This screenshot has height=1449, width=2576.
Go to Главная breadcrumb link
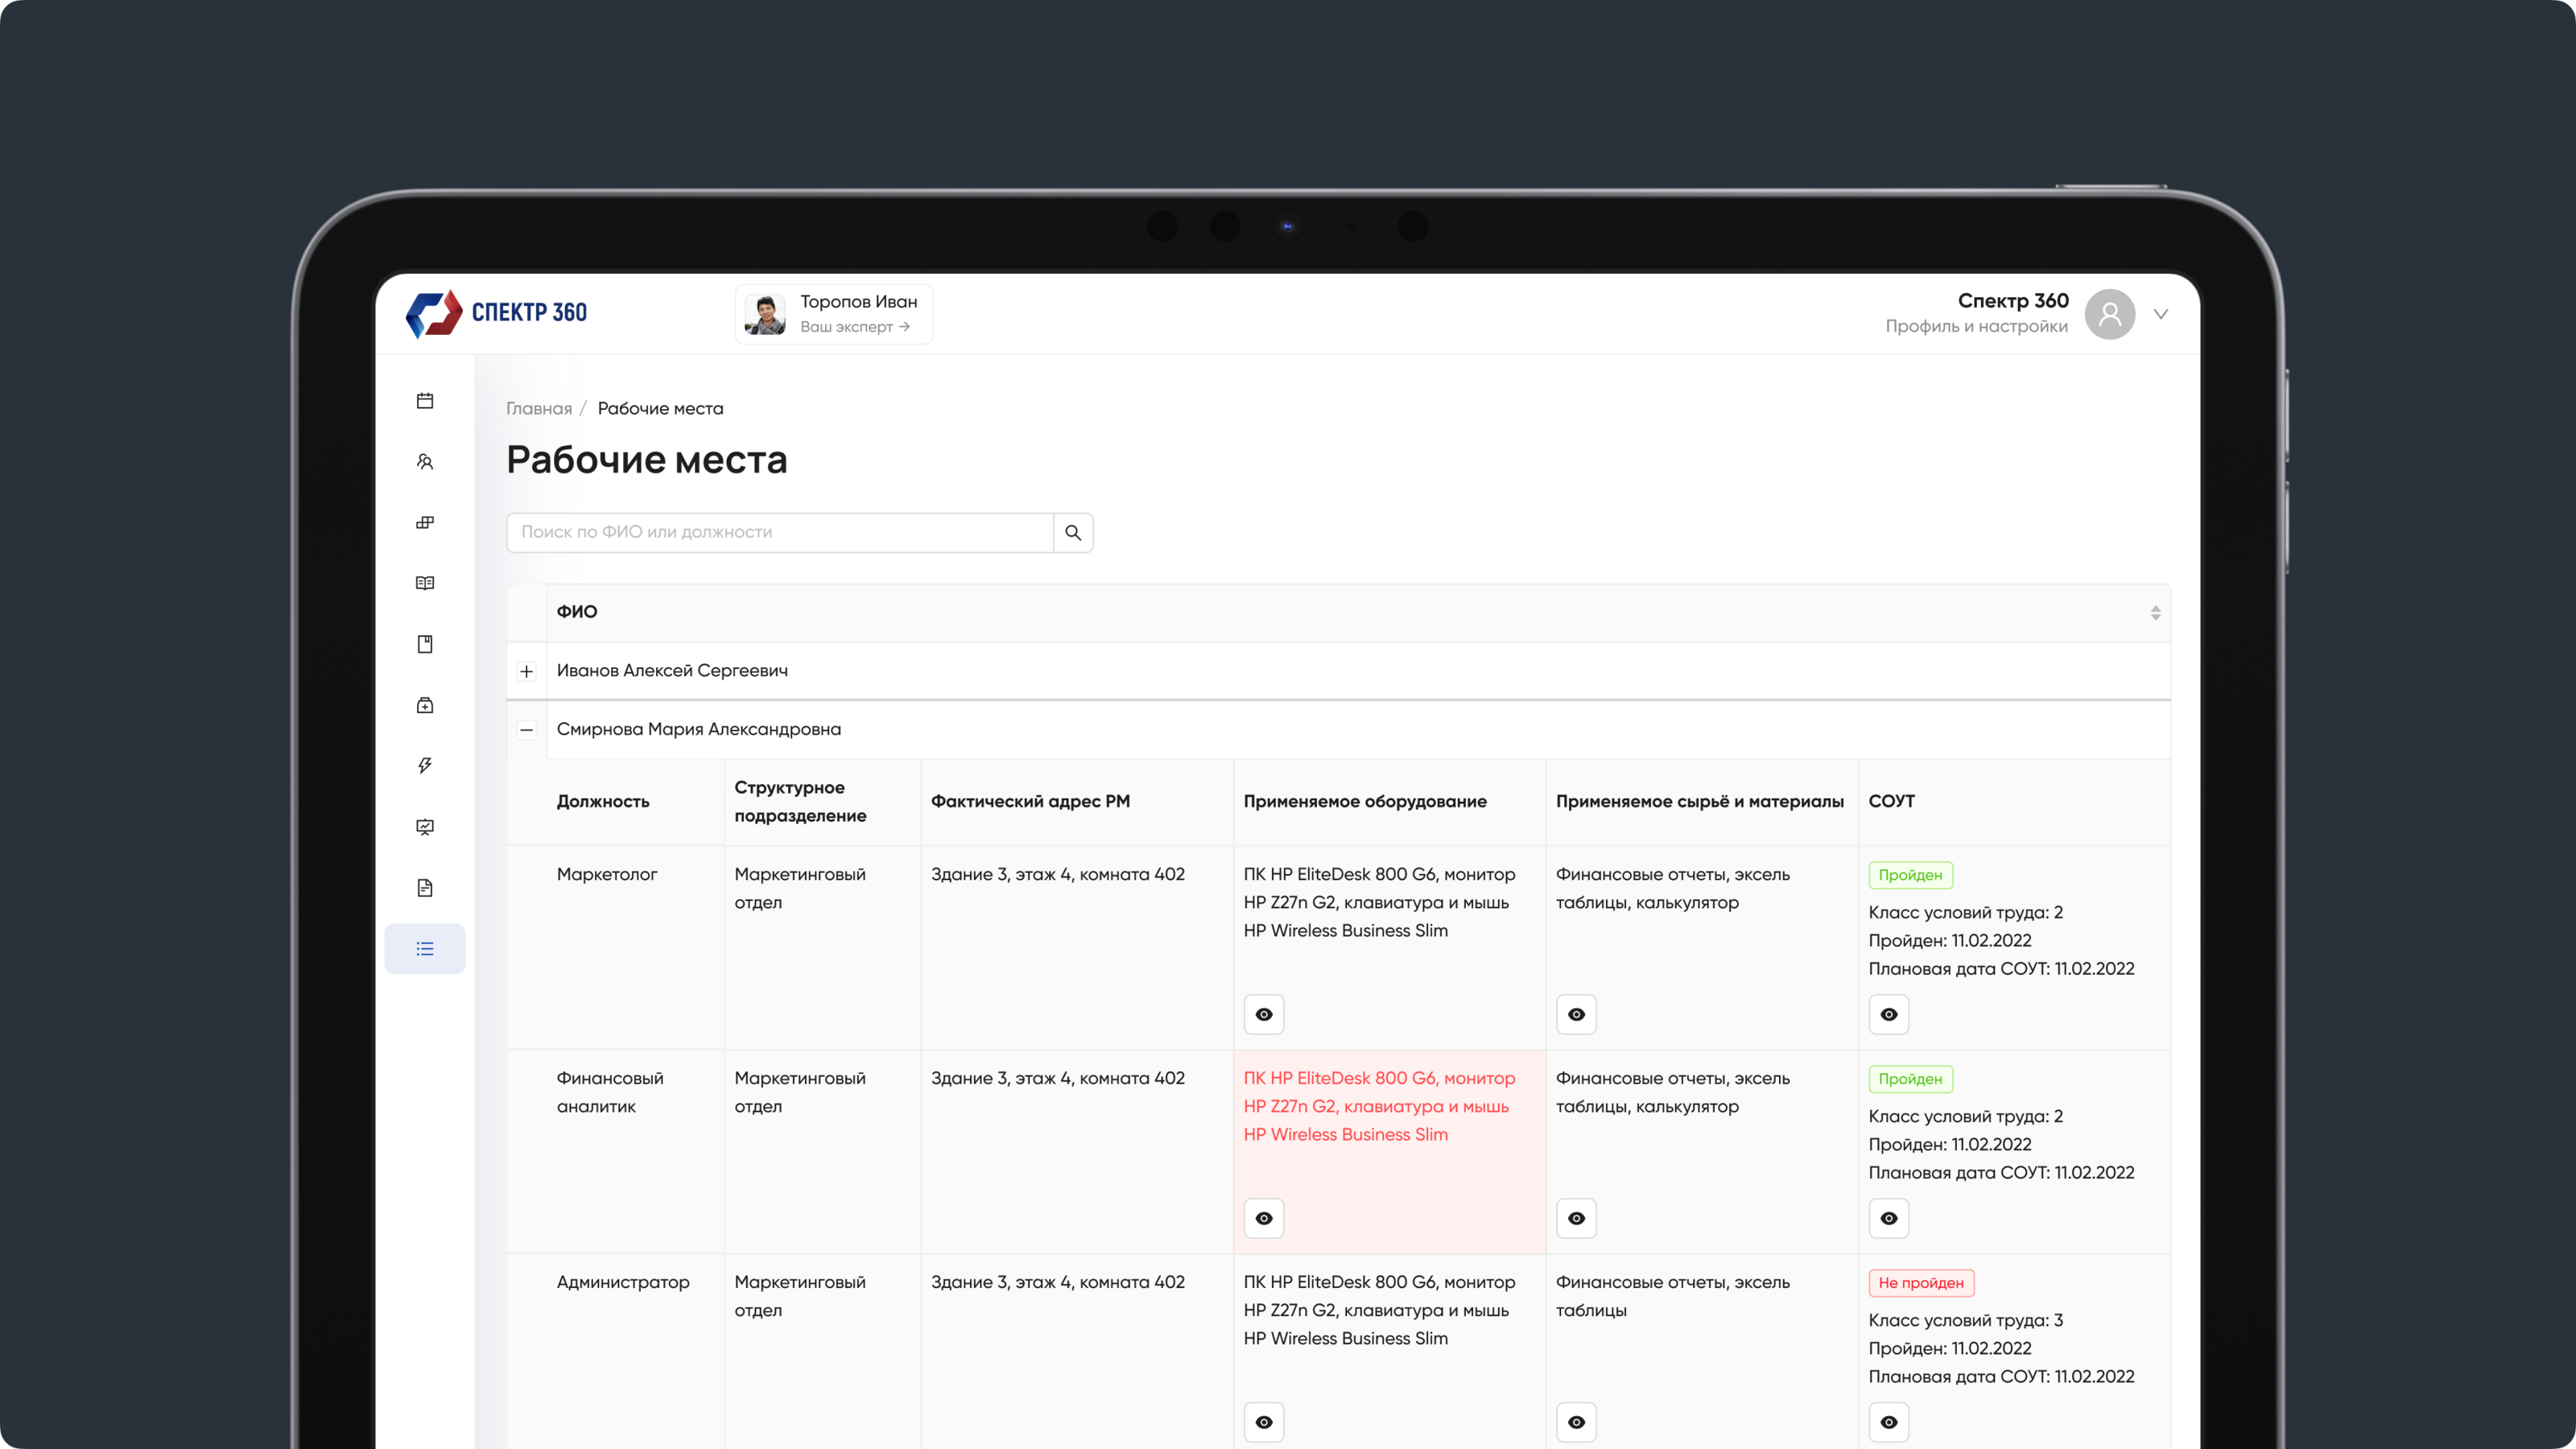pyautogui.click(x=539, y=409)
